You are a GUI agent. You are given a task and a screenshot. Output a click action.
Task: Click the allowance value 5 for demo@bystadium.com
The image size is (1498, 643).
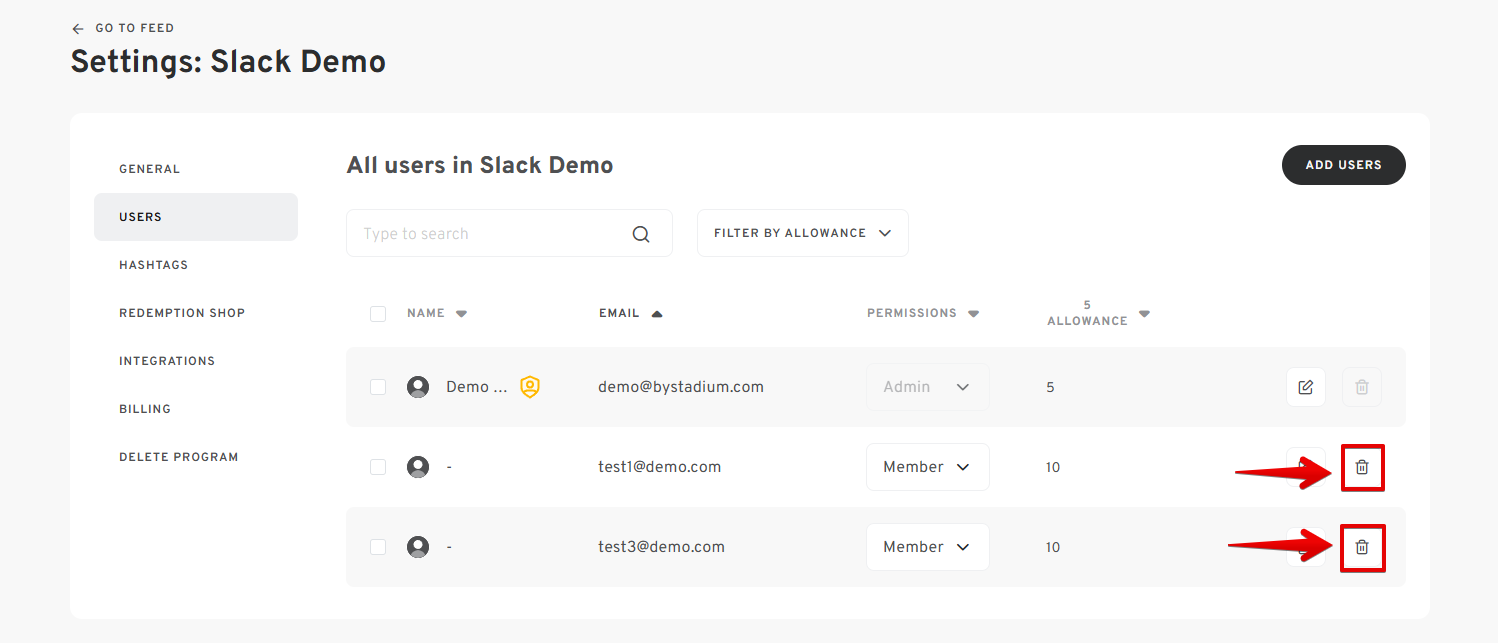pos(1050,387)
